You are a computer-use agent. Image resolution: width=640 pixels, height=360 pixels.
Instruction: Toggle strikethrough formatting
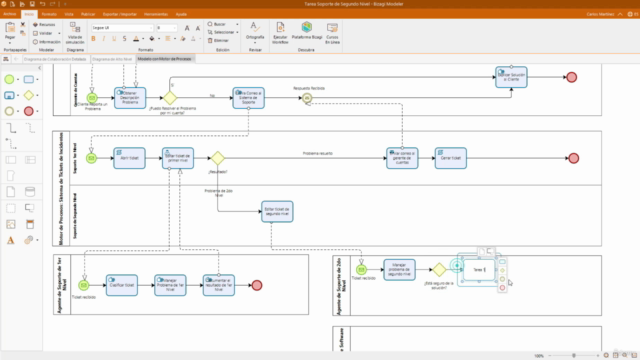click(124, 39)
